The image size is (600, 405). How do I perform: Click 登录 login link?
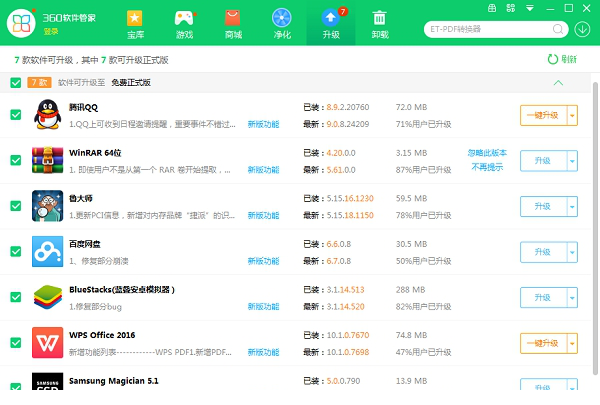pyautogui.click(x=51, y=31)
